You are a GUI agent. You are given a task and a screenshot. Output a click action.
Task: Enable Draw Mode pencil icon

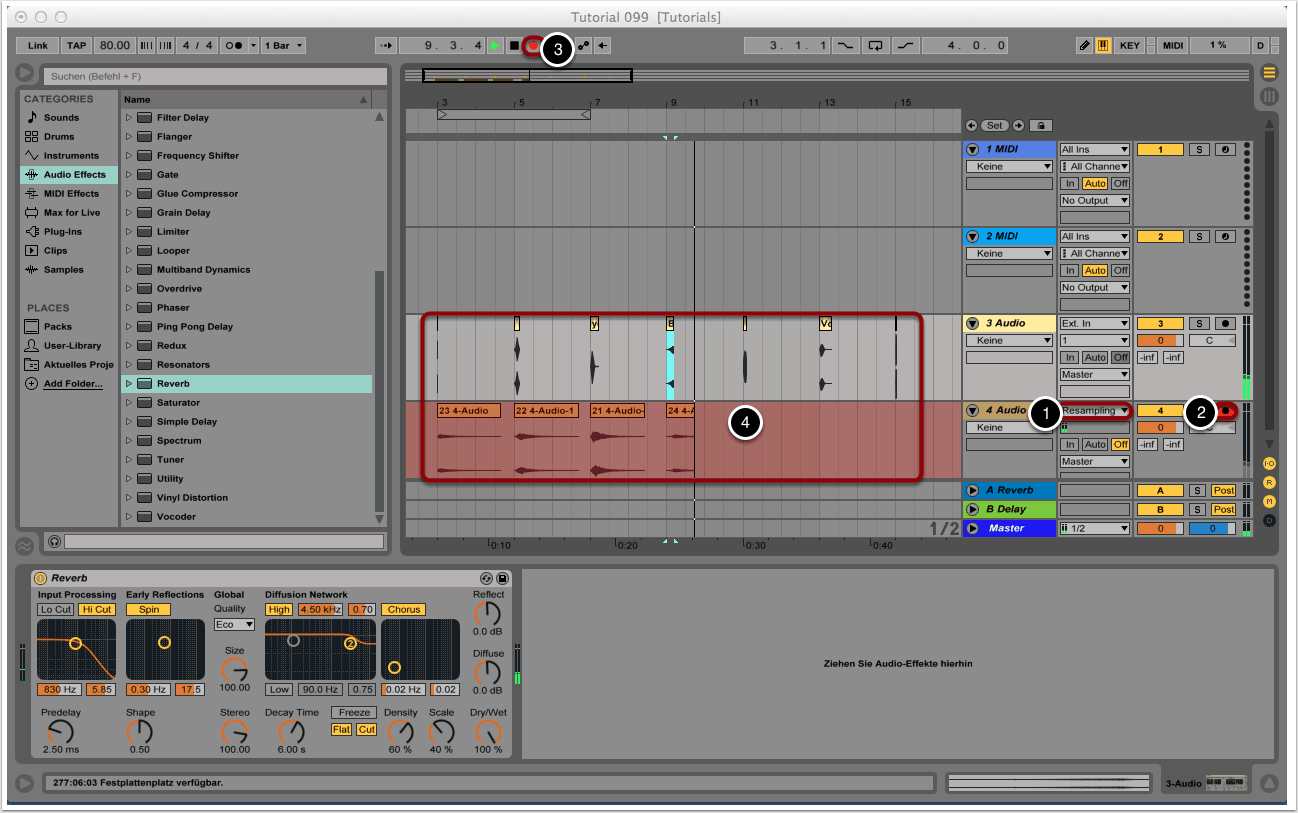1085,46
